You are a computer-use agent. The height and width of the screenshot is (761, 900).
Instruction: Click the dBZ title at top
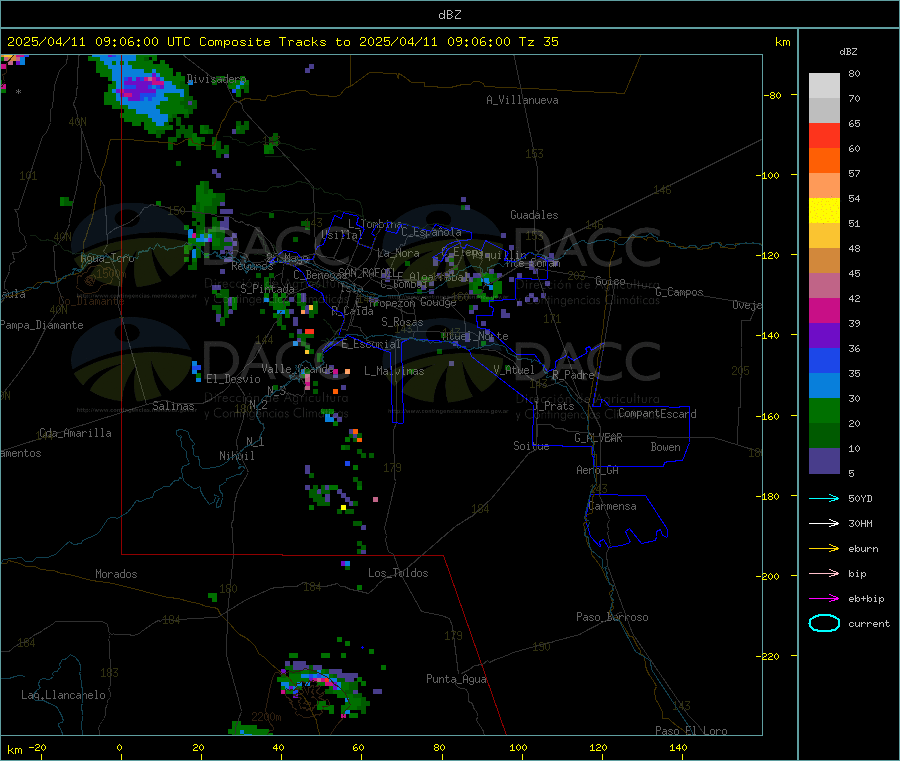tap(449, 15)
